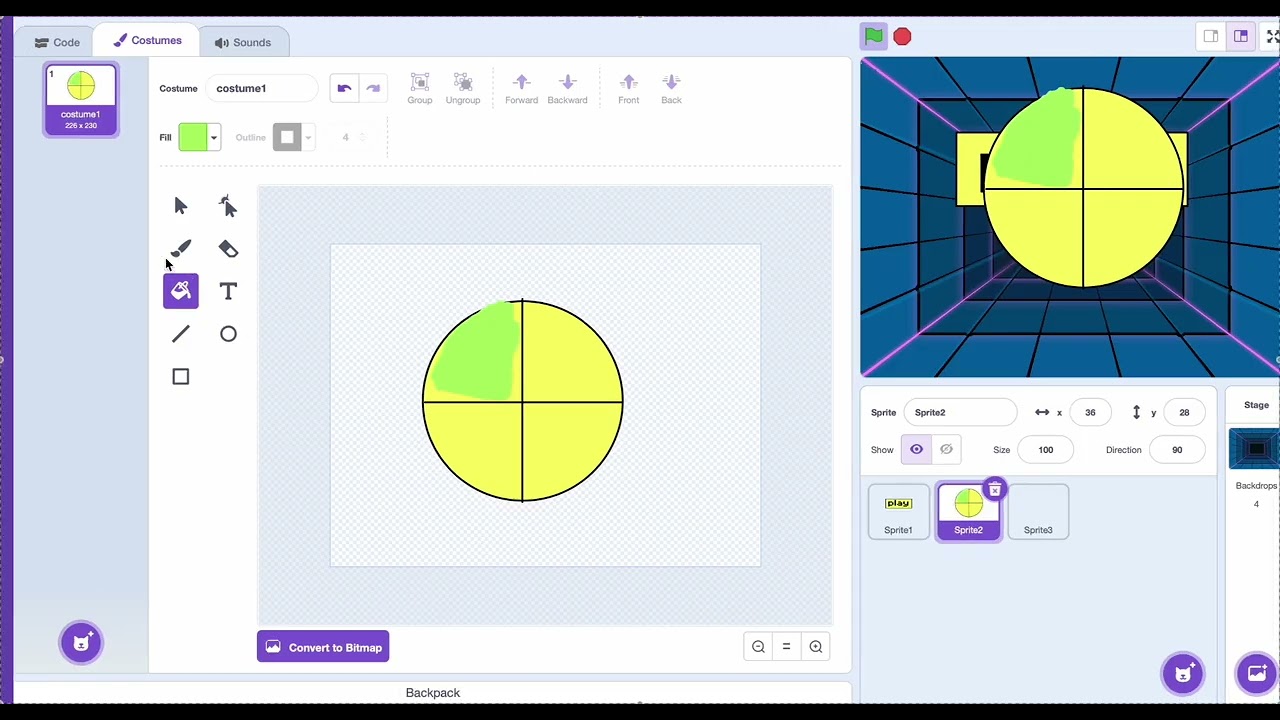Open the Costumes tab
Screen dimensions: 1280x720
tap(147, 41)
